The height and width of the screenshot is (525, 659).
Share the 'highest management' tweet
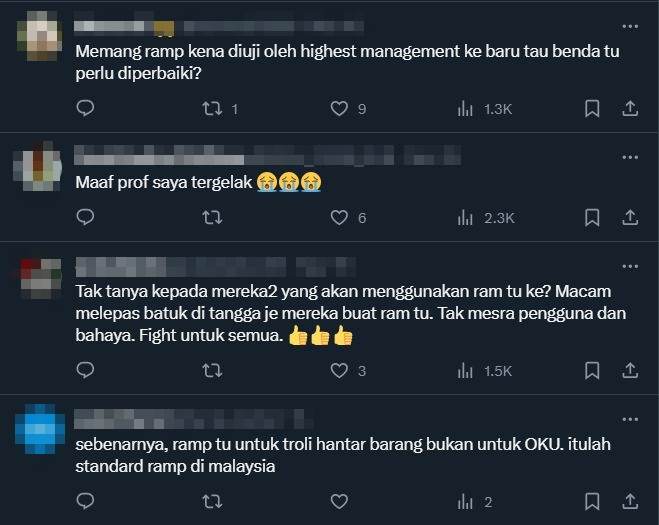(x=630, y=108)
